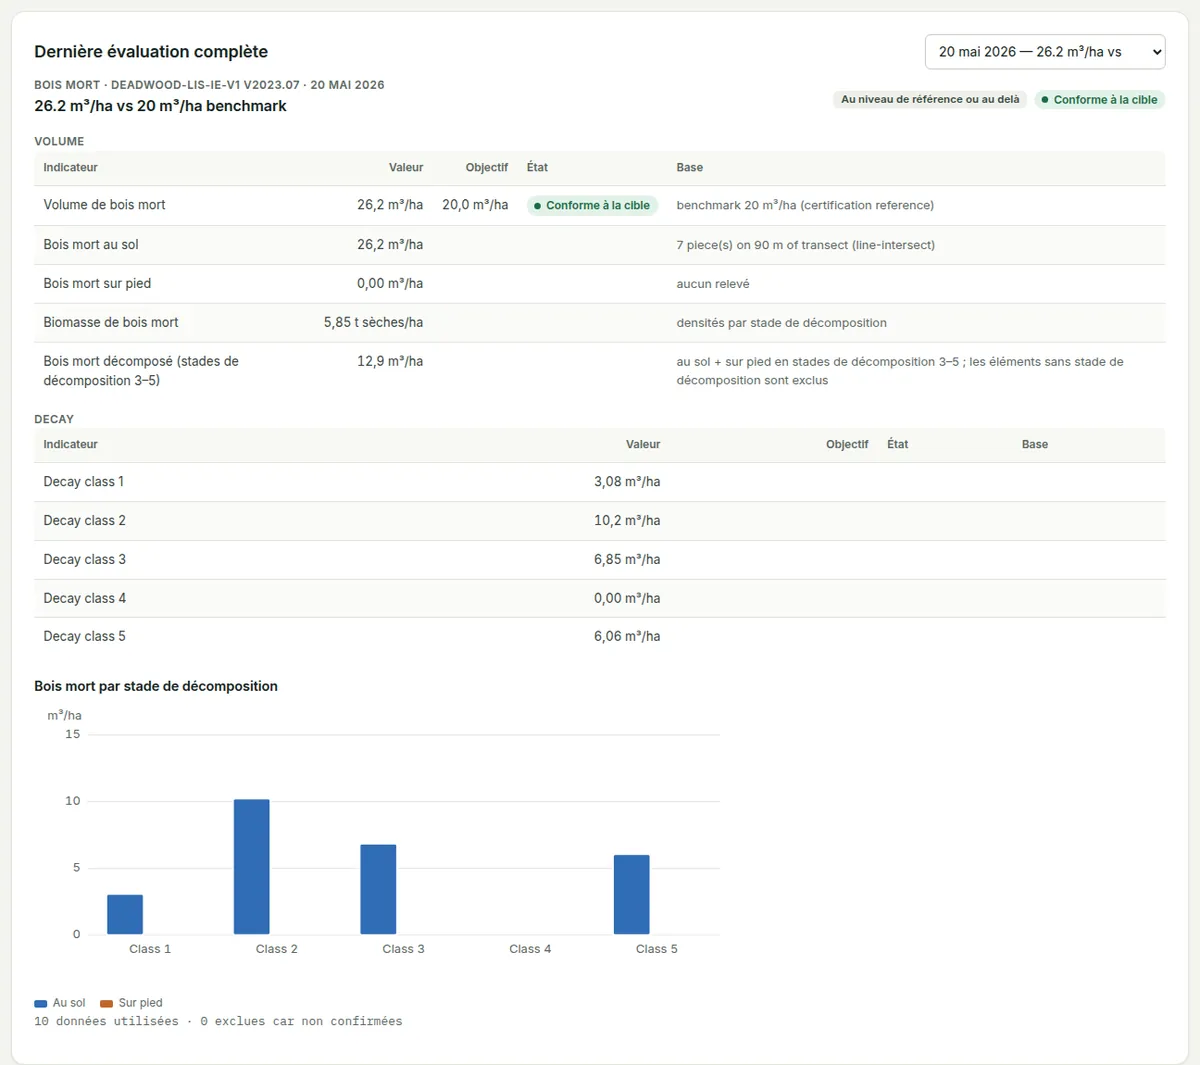Image resolution: width=1200 pixels, height=1065 pixels.
Task: Click the 'Volume de bois mort' row
Action: tap(600, 205)
